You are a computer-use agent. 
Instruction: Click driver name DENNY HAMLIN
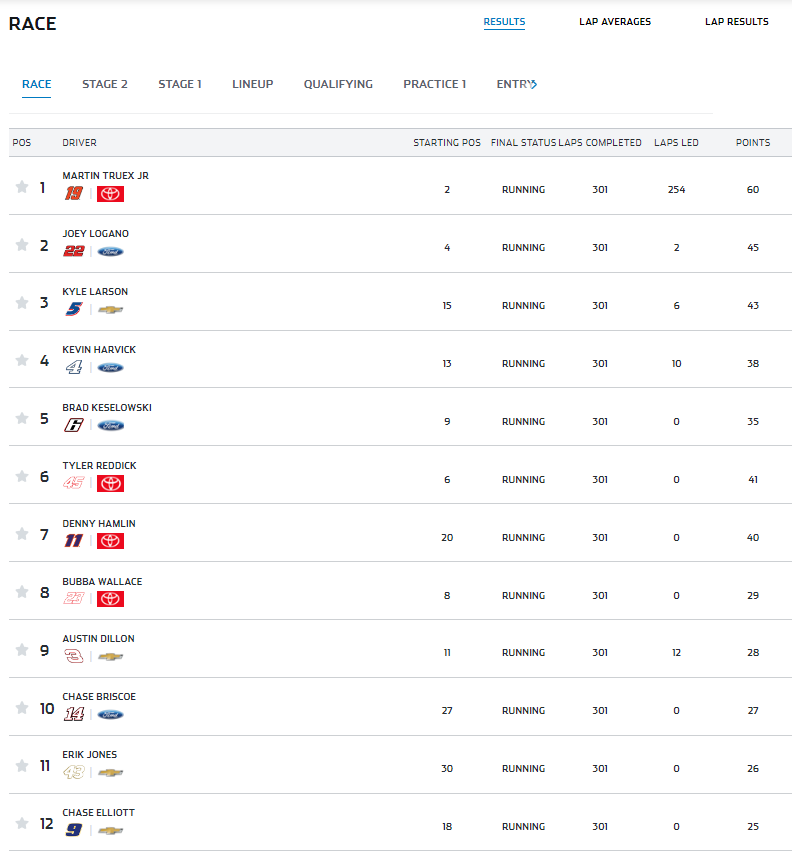(99, 524)
